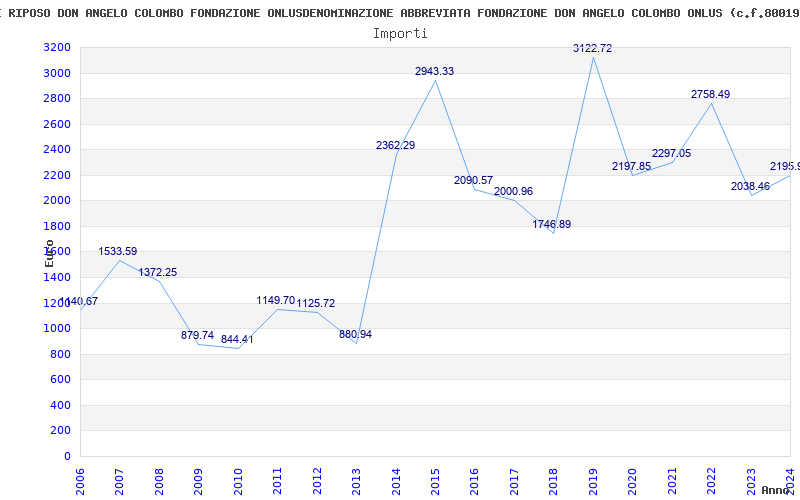Click the 2758.49 value label
The height and width of the screenshot is (500, 800).
[x=710, y=94]
